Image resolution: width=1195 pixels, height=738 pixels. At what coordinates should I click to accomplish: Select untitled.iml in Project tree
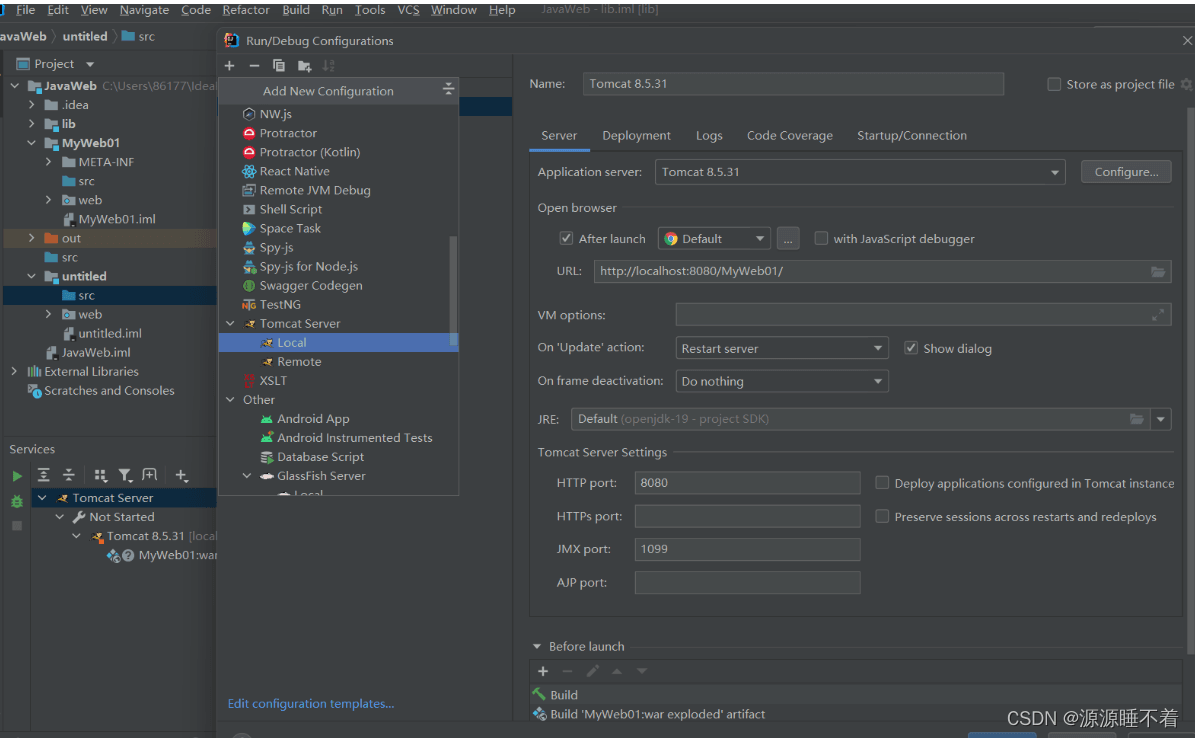click(110, 333)
